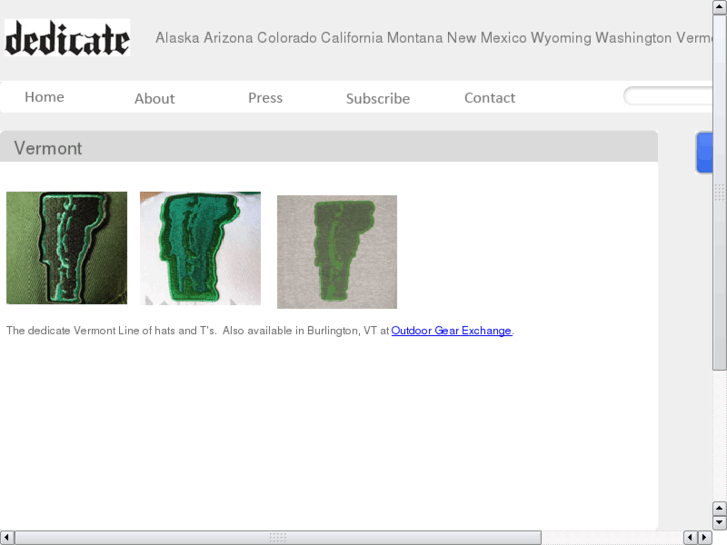Open the About page
Screen dimensions: 727x545
pyautogui.click(x=154, y=98)
